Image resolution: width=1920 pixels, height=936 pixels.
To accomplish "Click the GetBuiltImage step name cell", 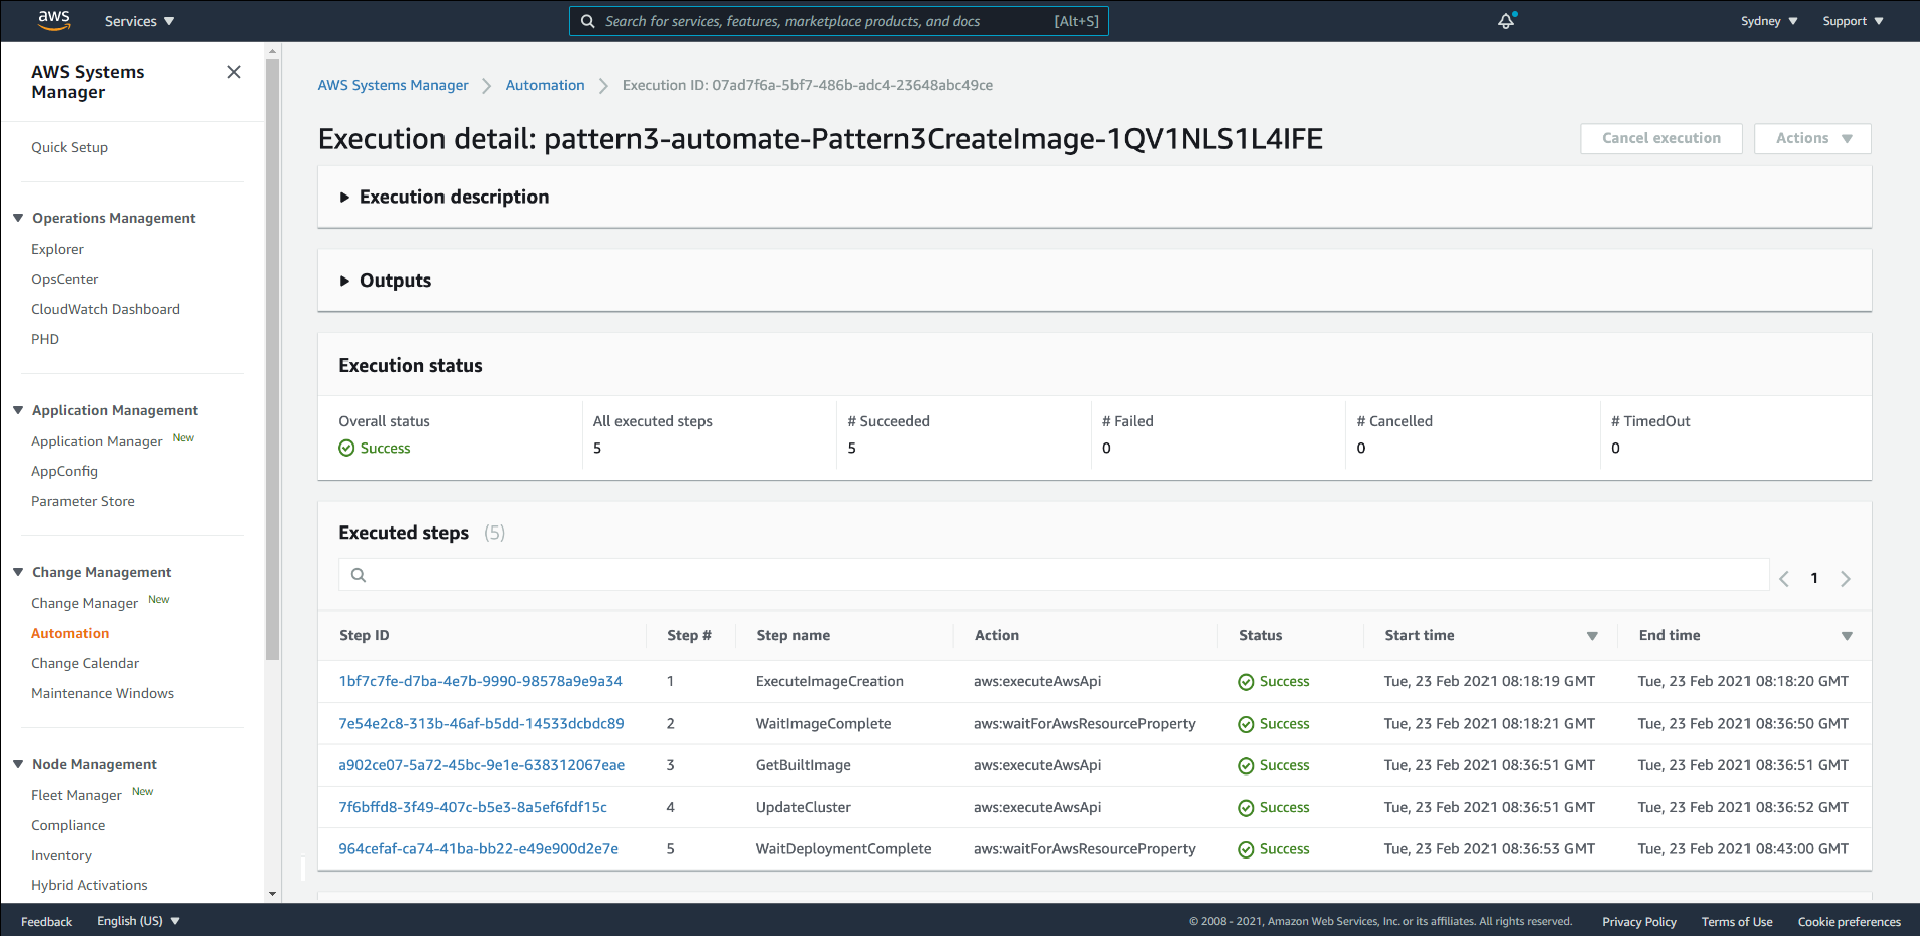I will (803, 765).
